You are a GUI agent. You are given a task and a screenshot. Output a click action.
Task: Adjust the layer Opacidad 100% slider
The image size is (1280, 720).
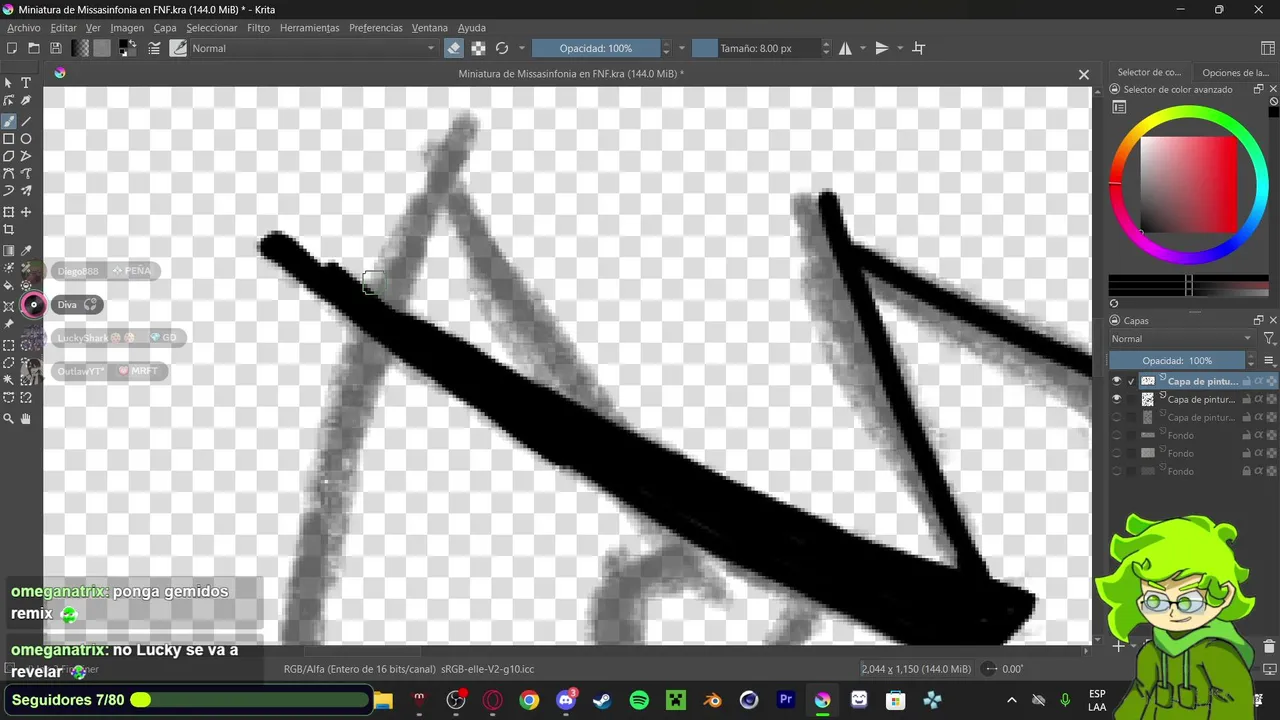click(x=1178, y=361)
